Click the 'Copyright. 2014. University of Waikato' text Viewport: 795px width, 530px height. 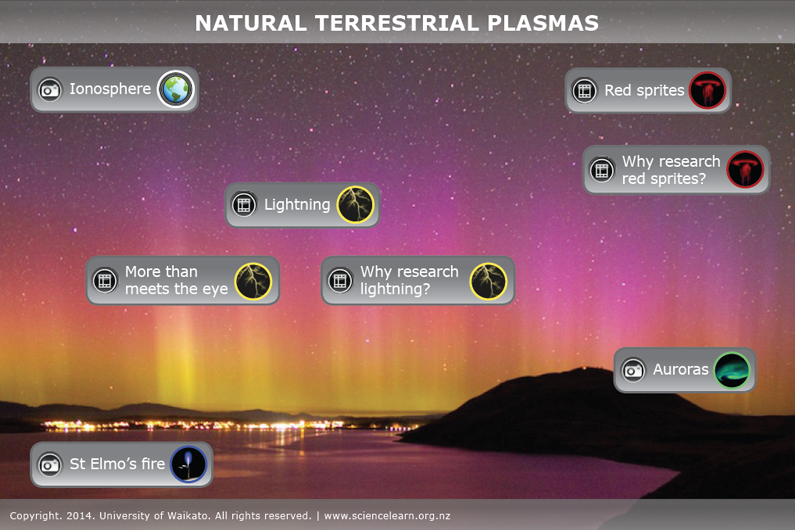pos(109,516)
